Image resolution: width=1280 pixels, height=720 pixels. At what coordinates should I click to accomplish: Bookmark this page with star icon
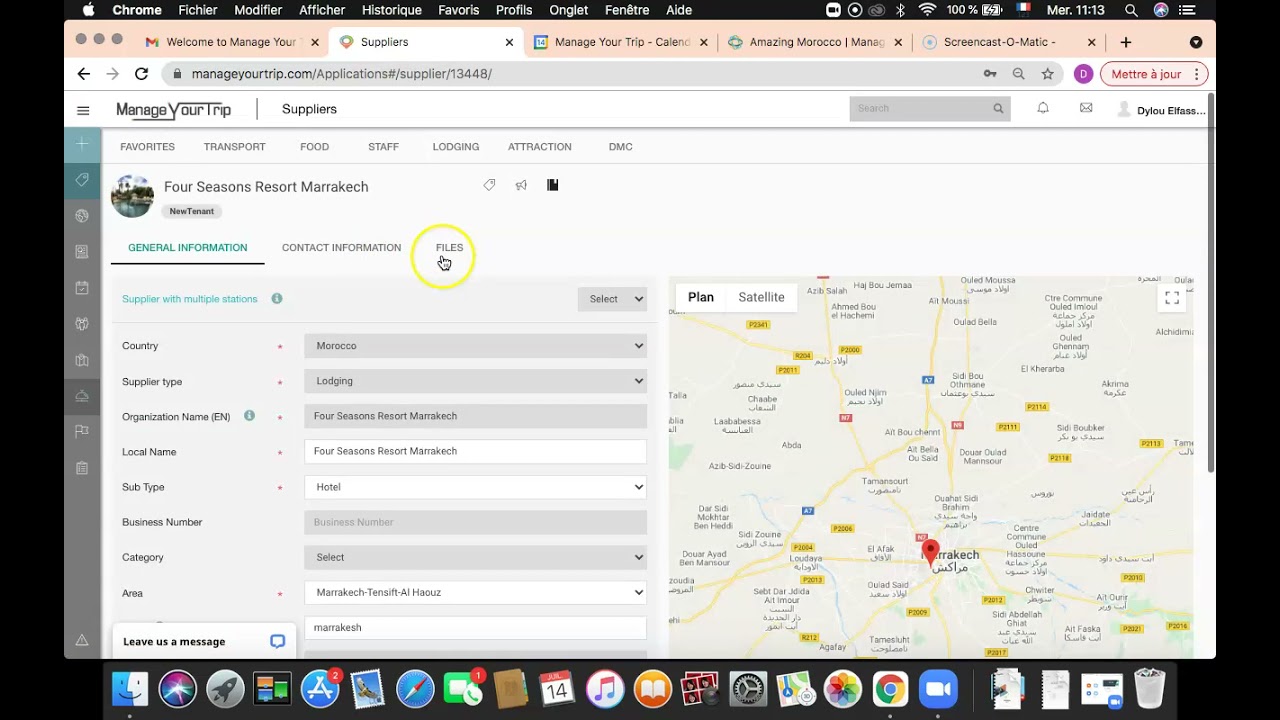1047,74
